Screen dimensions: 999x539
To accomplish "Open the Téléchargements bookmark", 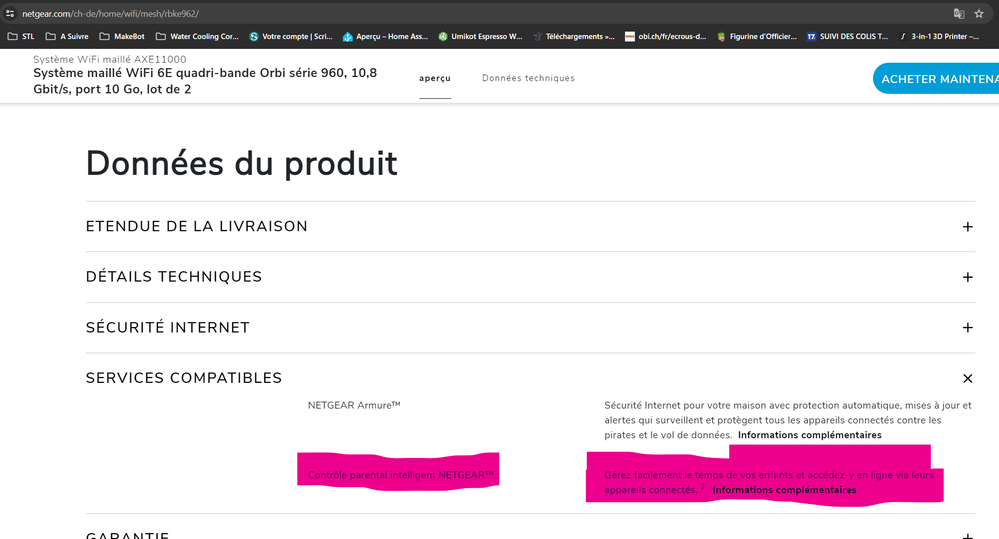I will point(573,36).
